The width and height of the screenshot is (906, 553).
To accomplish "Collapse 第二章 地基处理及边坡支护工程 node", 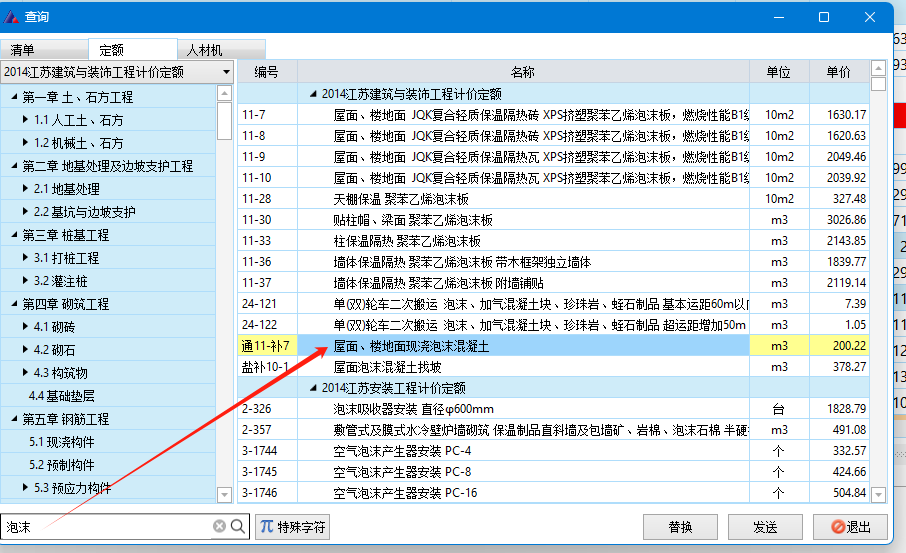I will tap(14, 166).
